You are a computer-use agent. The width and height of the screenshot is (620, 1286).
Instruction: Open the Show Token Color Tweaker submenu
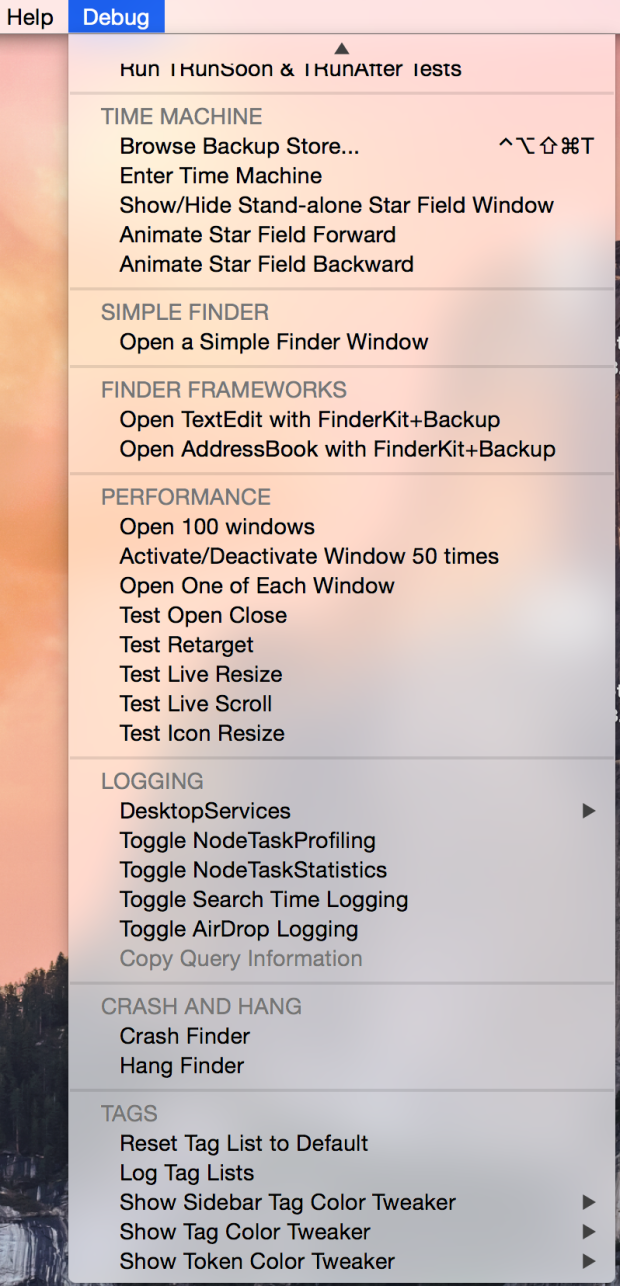click(589, 1261)
